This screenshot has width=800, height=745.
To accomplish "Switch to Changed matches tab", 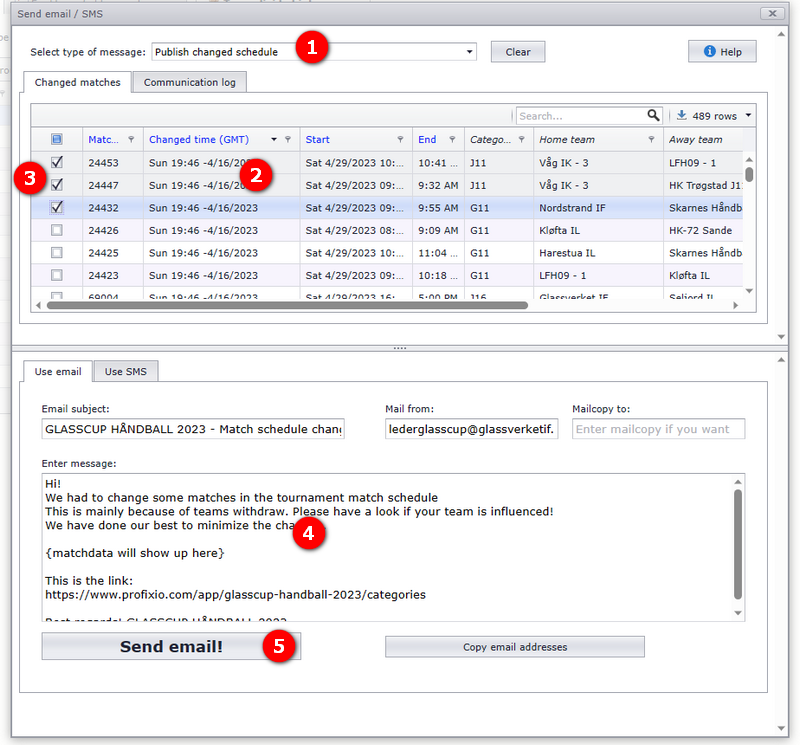I will [x=78, y=82].
